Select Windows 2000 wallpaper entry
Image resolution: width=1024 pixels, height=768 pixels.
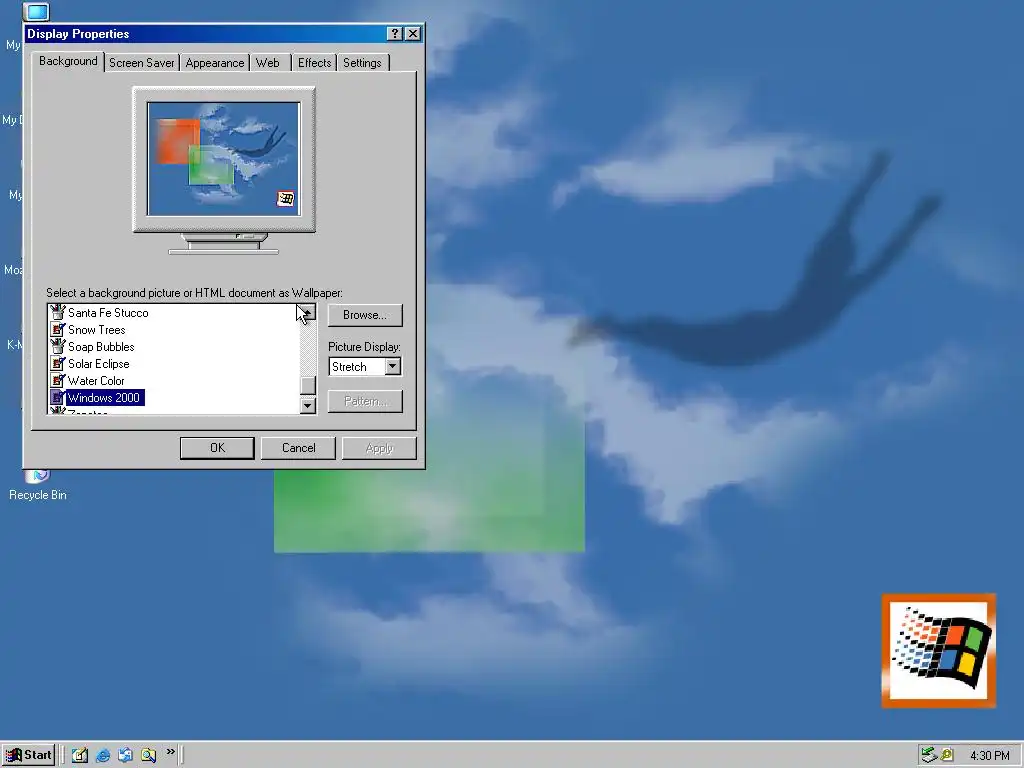(x=104, y=398)
